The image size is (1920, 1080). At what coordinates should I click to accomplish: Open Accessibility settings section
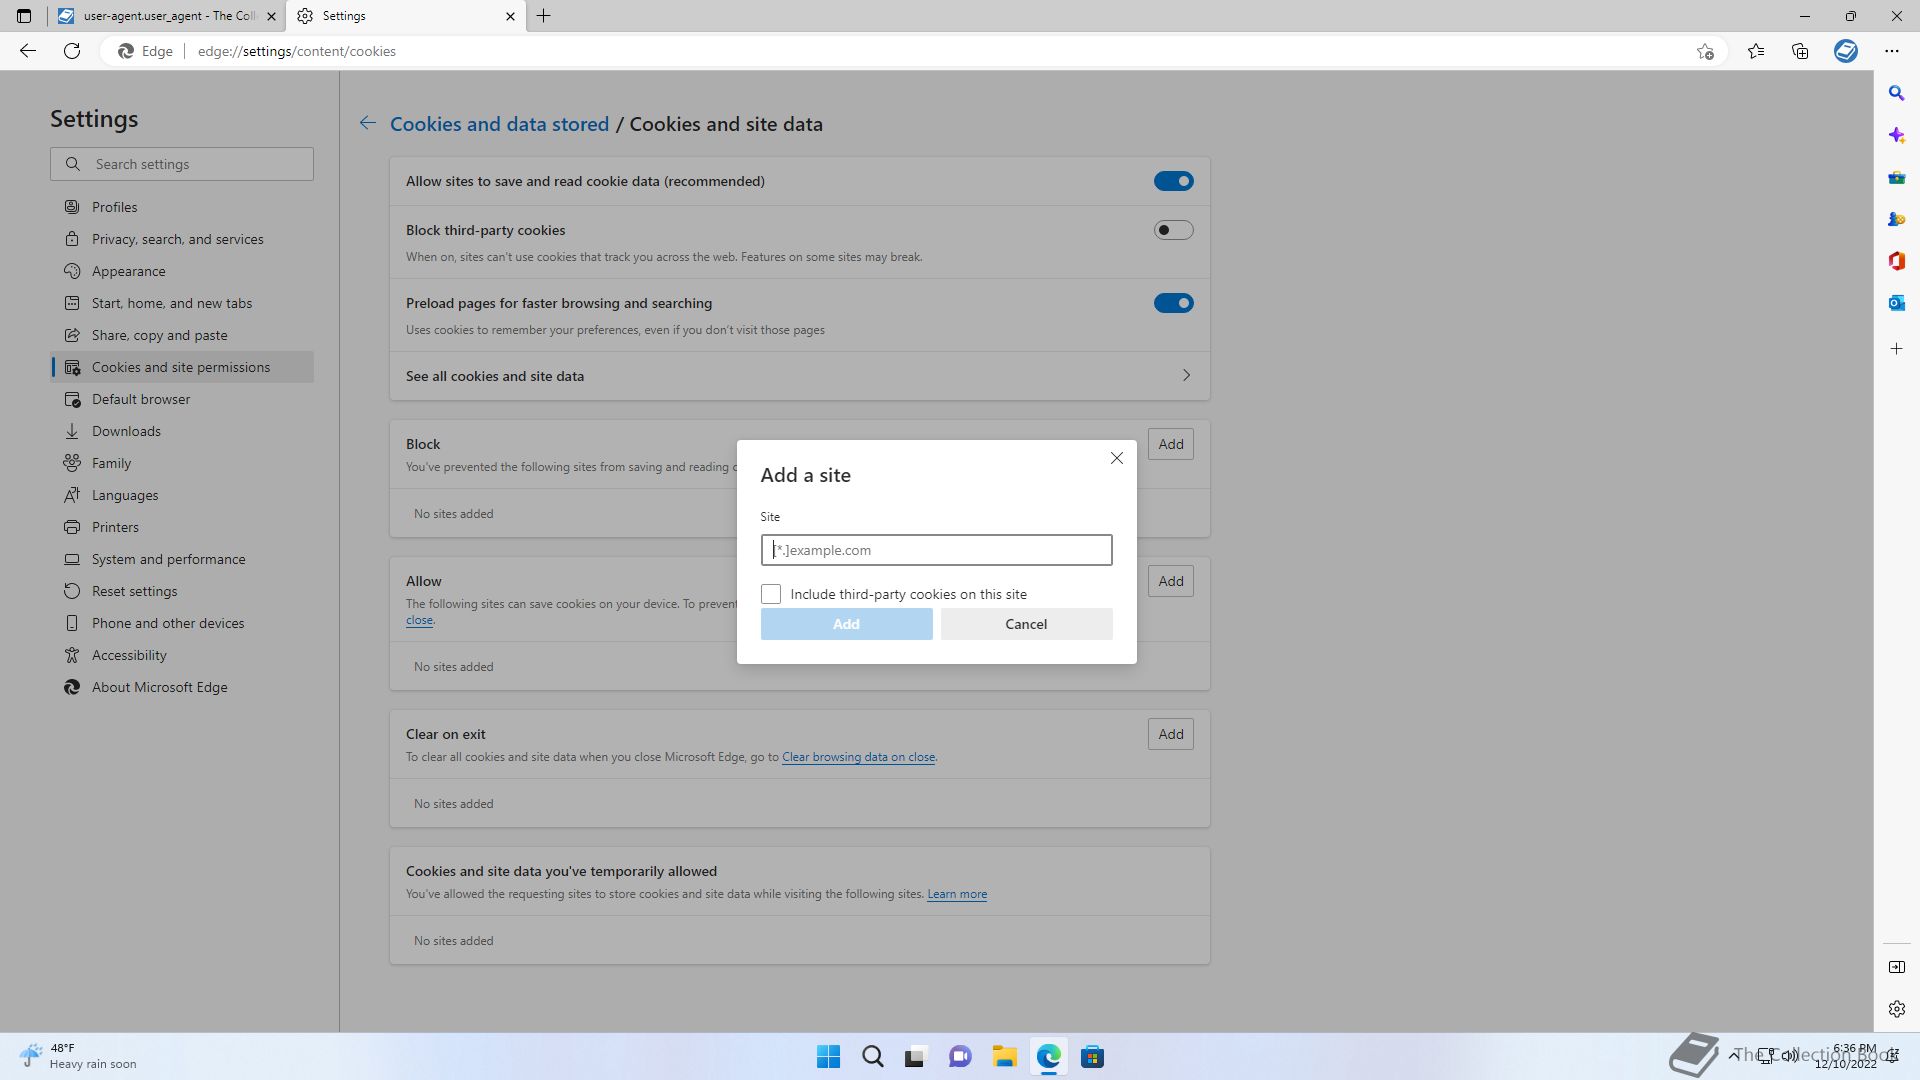pos(182,655)
